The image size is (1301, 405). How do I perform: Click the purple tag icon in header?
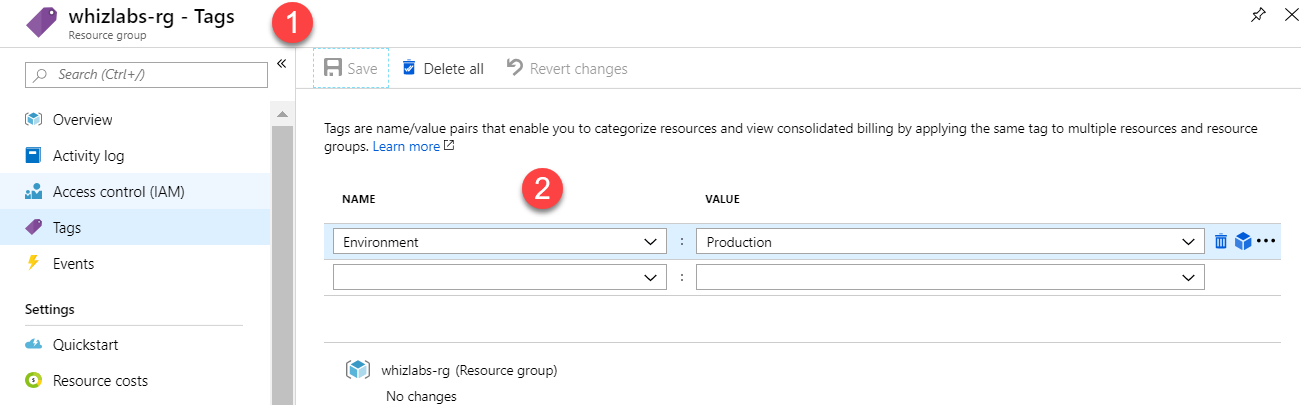tap(42, 22)
